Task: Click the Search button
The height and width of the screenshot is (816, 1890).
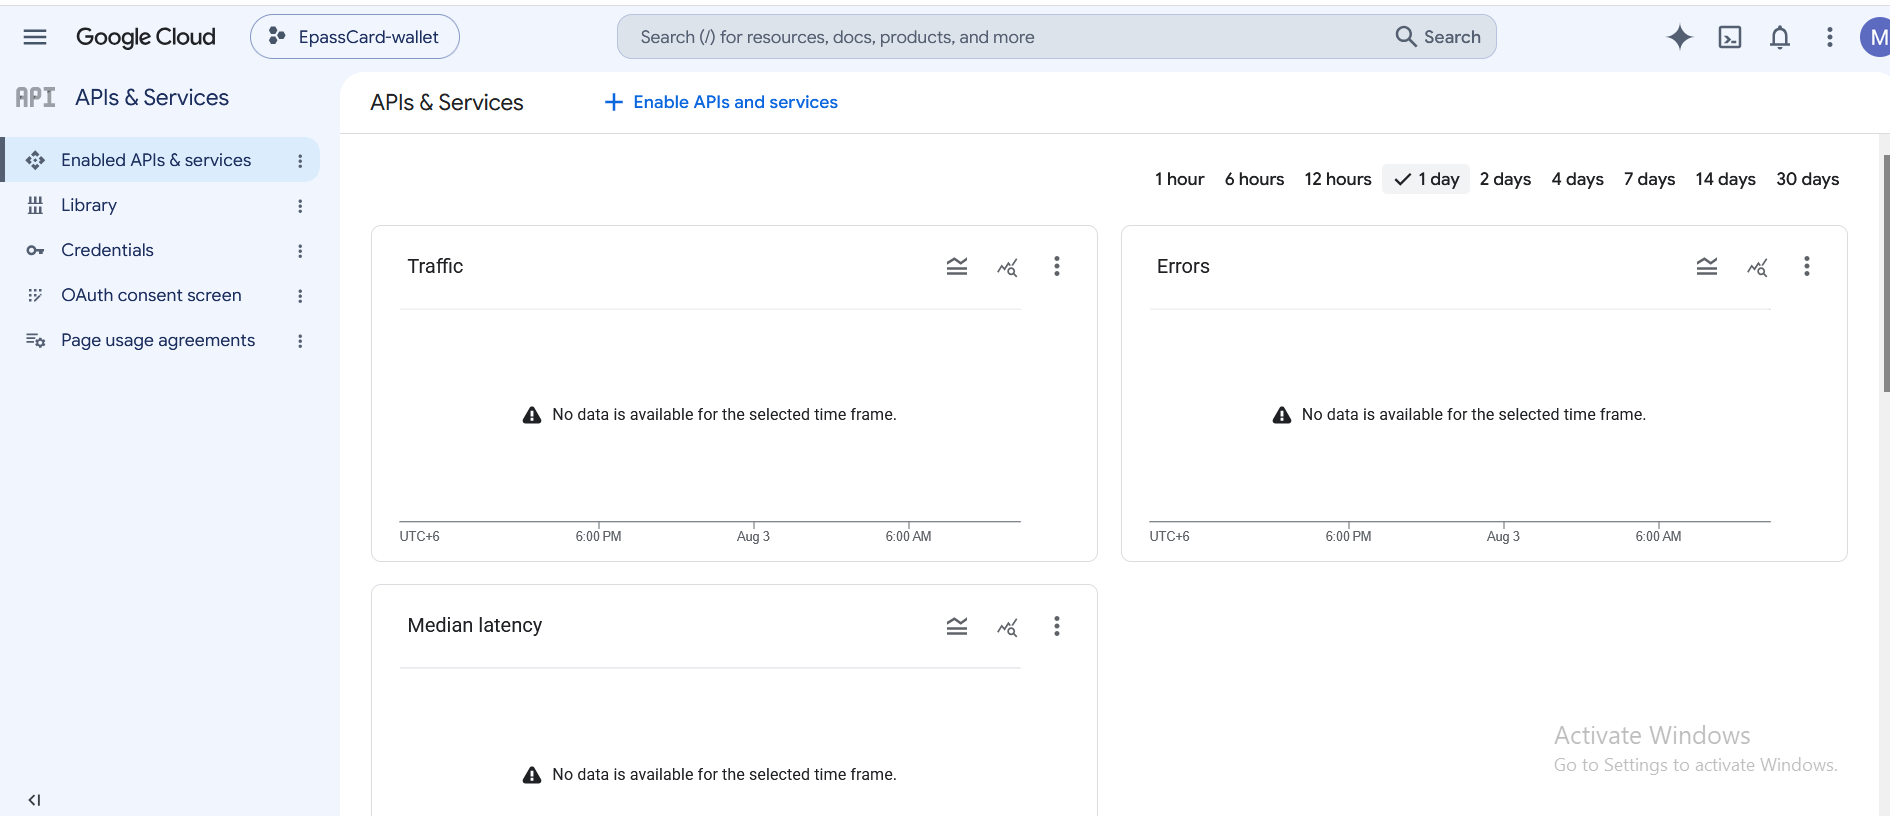Action: (1438, 37)
